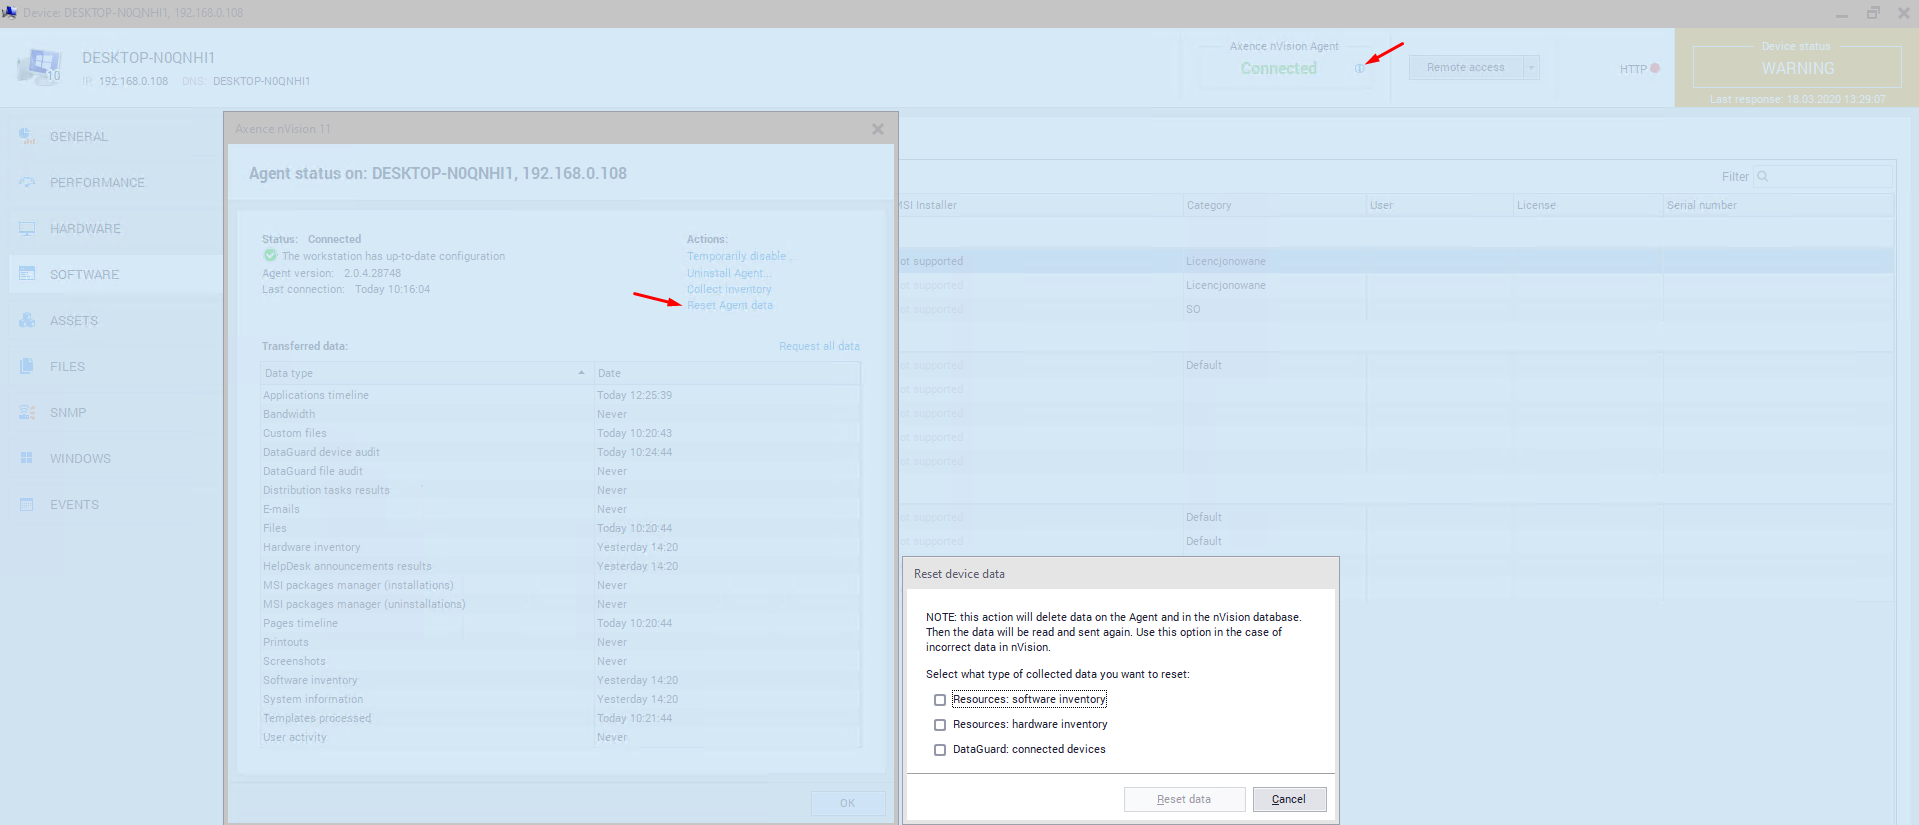
Task: Expand the Remote access dropdown arrow
Action: (1531, 67)
